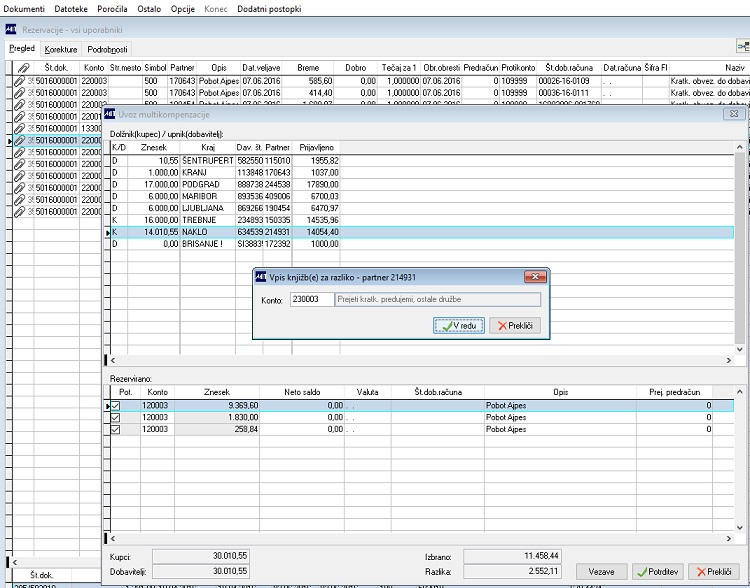The image size is (750, 588).
Task: Click the Konto input field with 230003
Action: pos(310,299)
